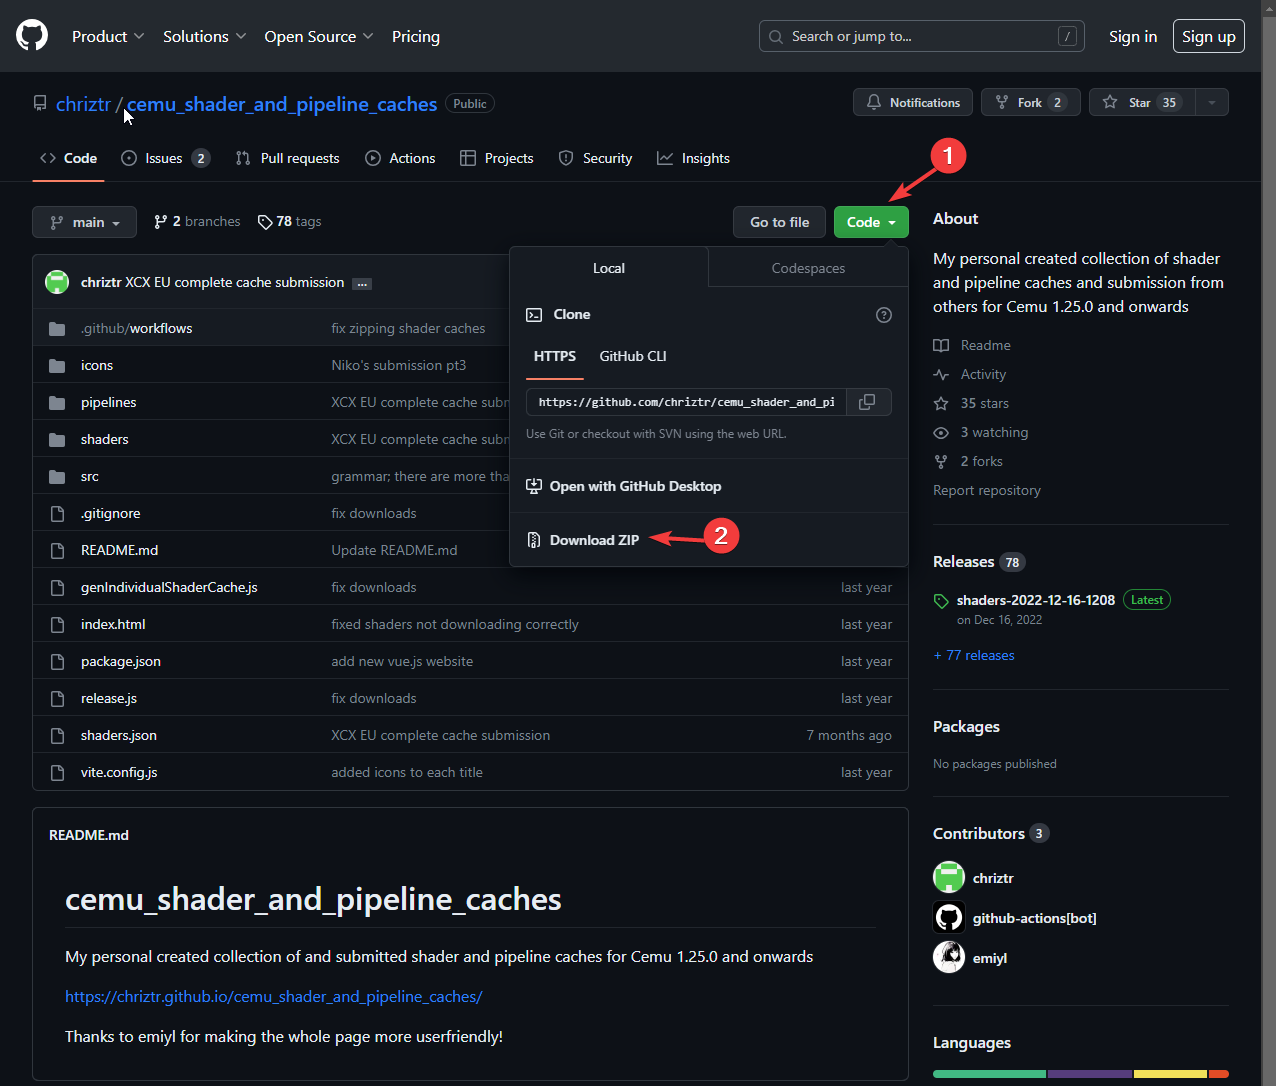
Task: Click the star icon beside 35 stars
Action: coord(941,403)
